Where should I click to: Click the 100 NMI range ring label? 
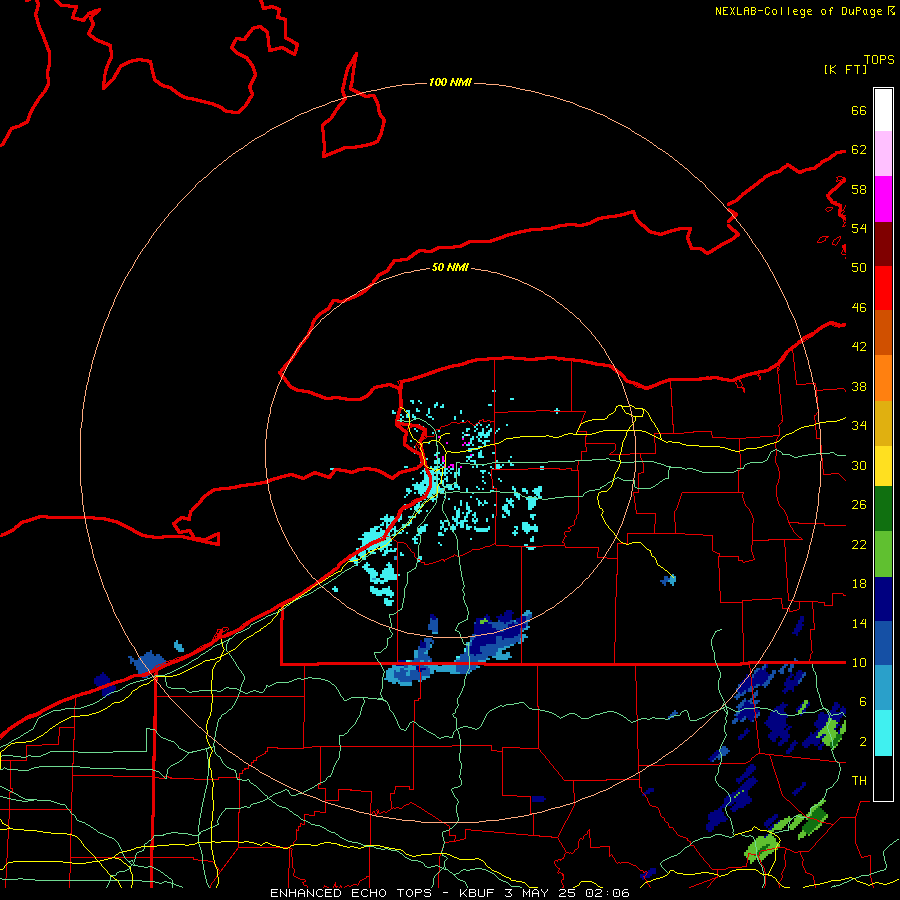point(450,82)
